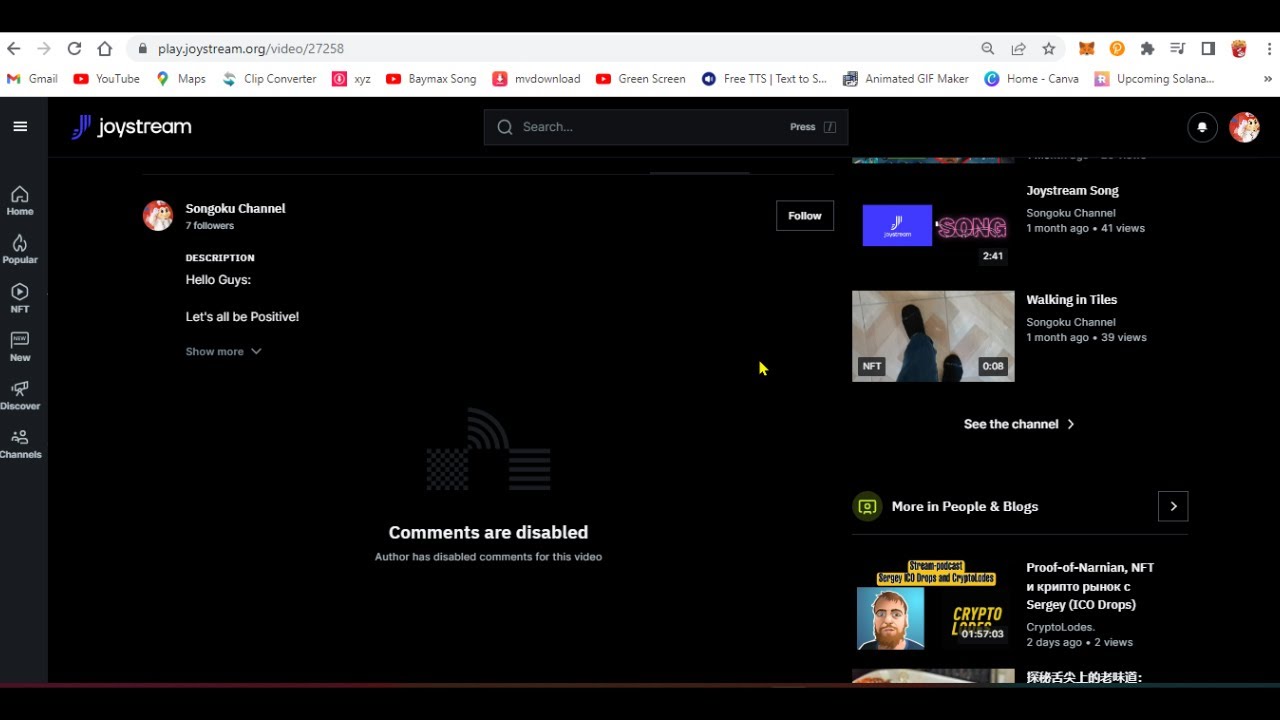Open Home - Canva bookmark
The image size is (1280, 720).
click(x=1032, y=78)
